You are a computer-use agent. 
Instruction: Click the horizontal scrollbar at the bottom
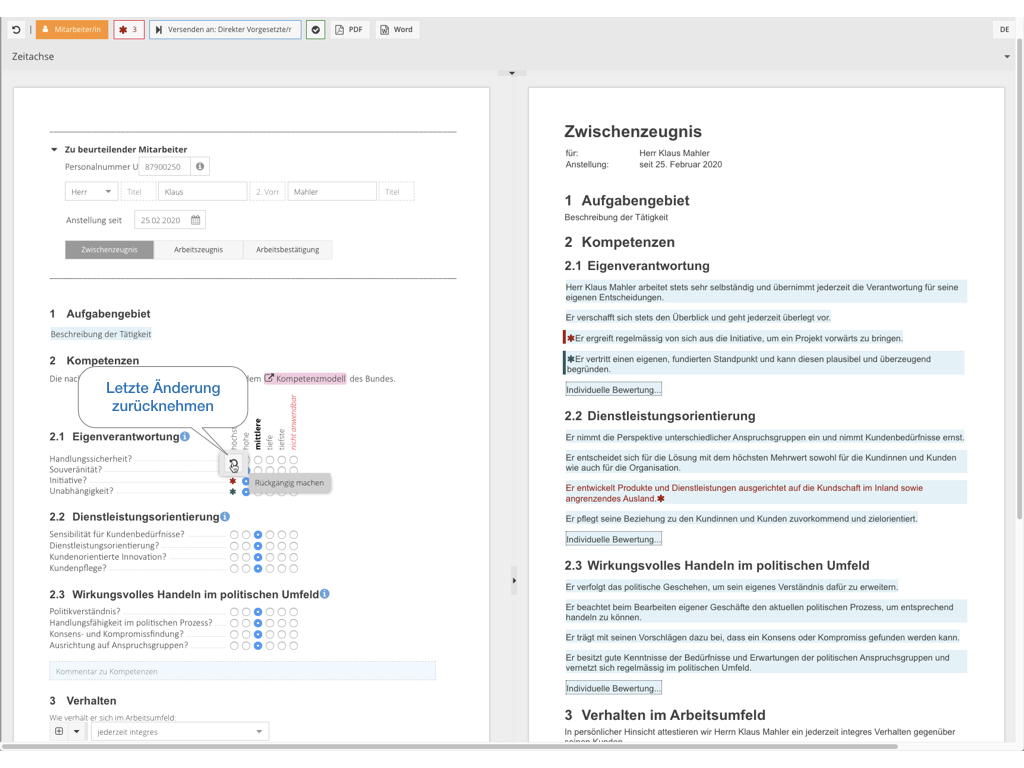coord(450,746)
